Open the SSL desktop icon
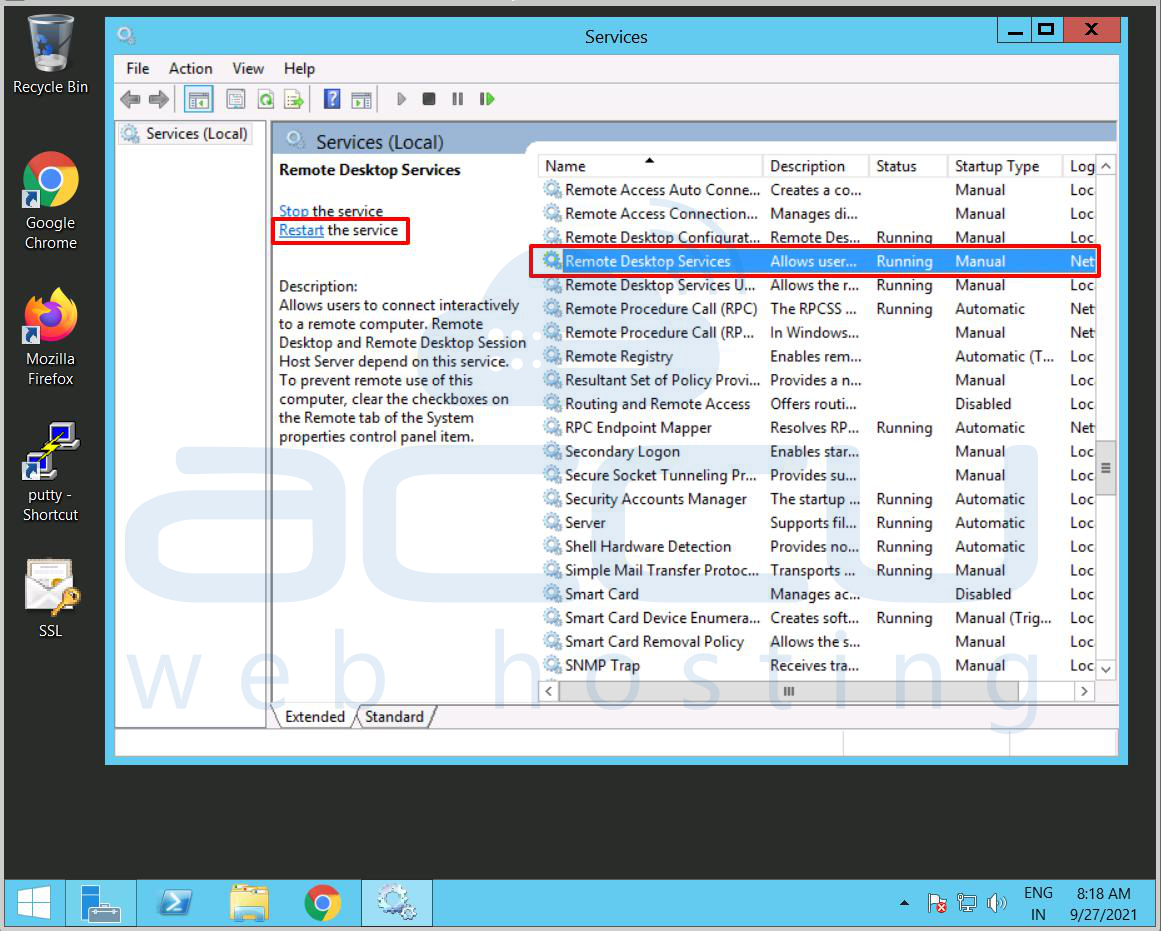The height and width of the screenshot is (931, 1161). pyautogui.click(x=50, y=598)
